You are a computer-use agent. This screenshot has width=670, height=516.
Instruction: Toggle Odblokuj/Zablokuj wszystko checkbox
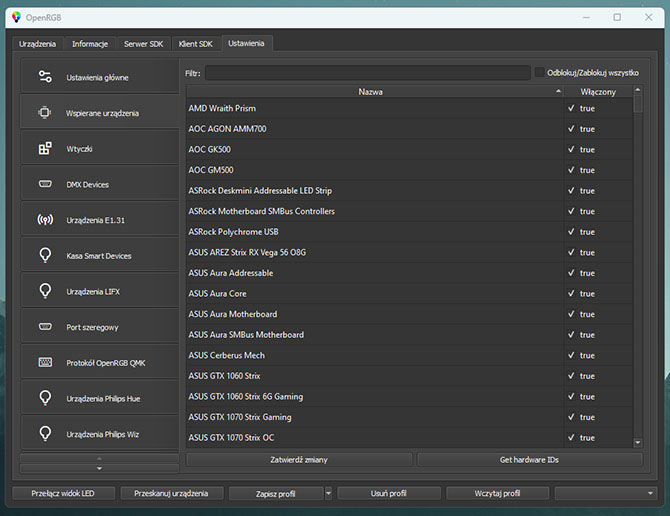coord(540,72)
